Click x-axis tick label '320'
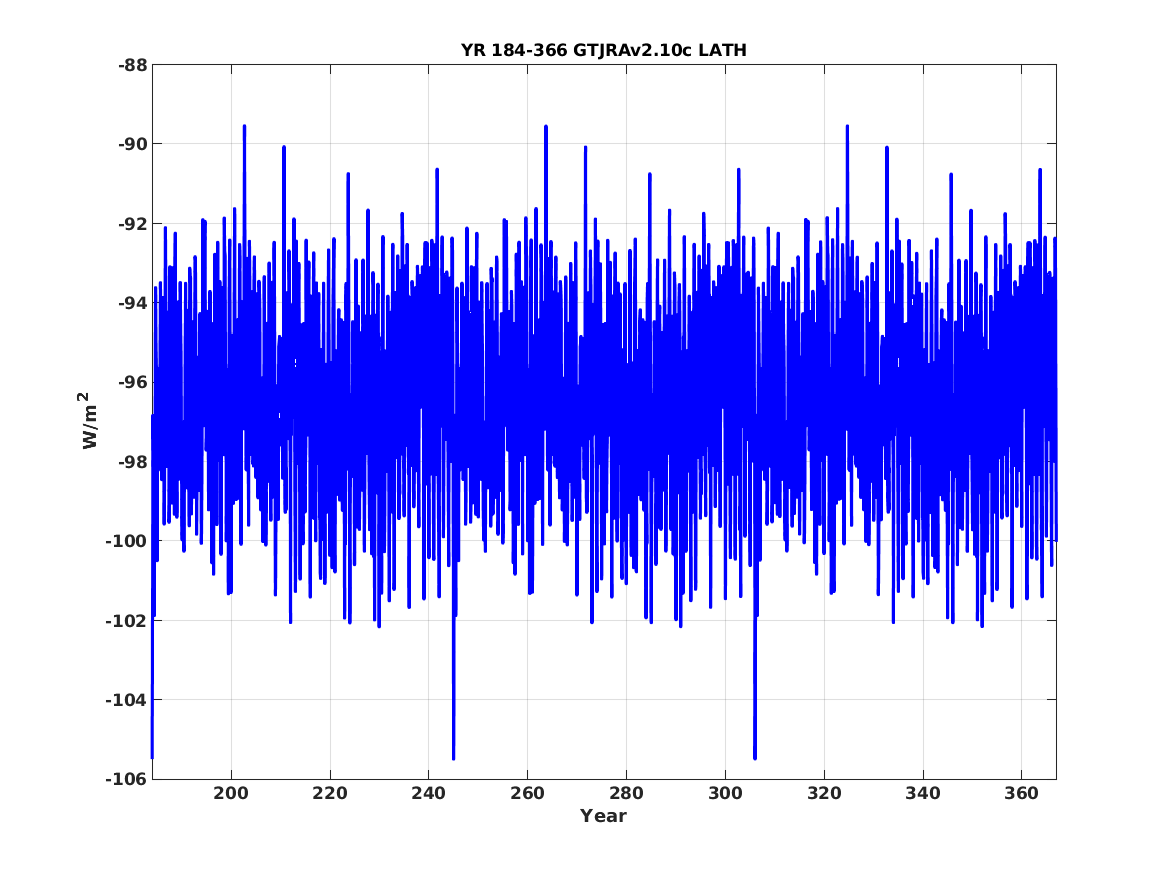The height and width of the screenshot is (875, 1167). (x=824, y=793)
